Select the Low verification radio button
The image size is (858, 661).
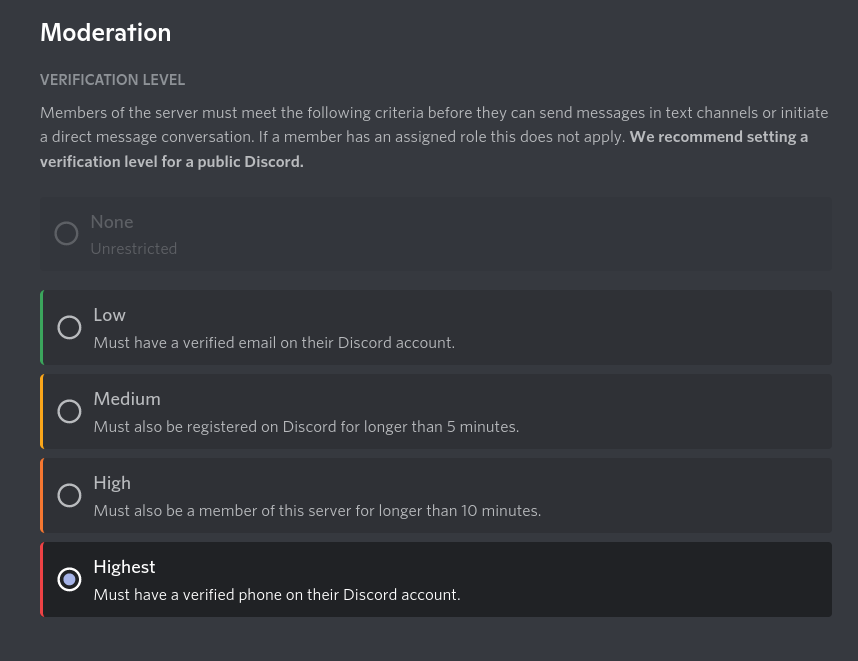[69, 327]
